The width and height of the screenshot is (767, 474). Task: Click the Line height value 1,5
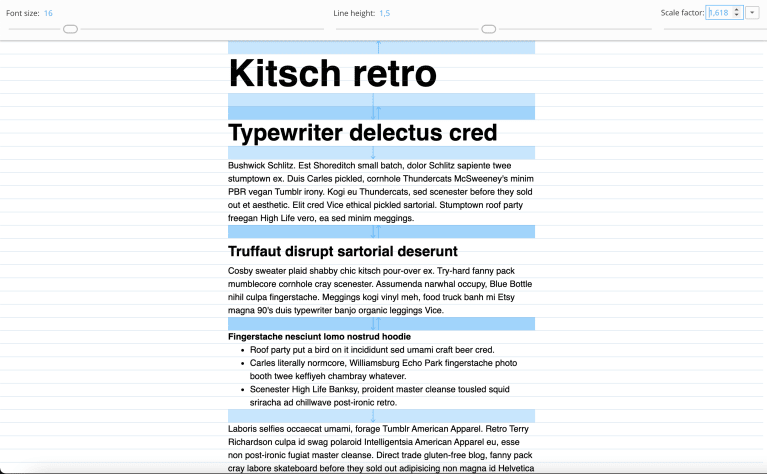click(384, 13)
